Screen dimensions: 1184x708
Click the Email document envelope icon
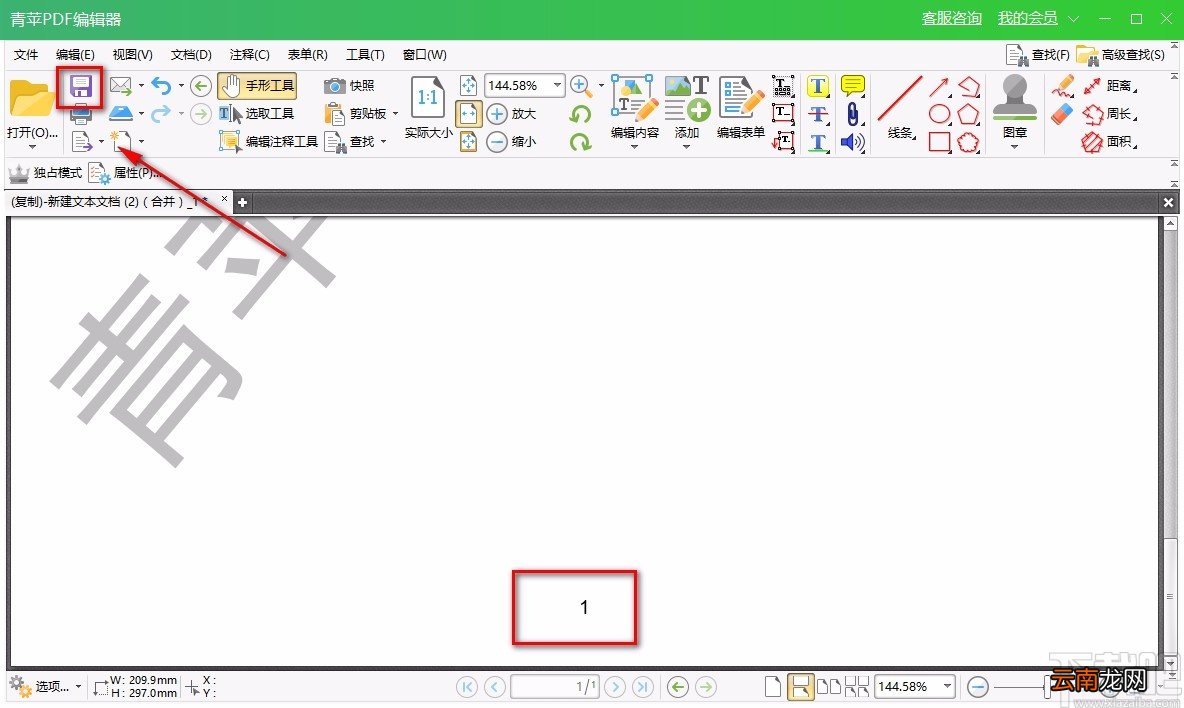(121, 86)
